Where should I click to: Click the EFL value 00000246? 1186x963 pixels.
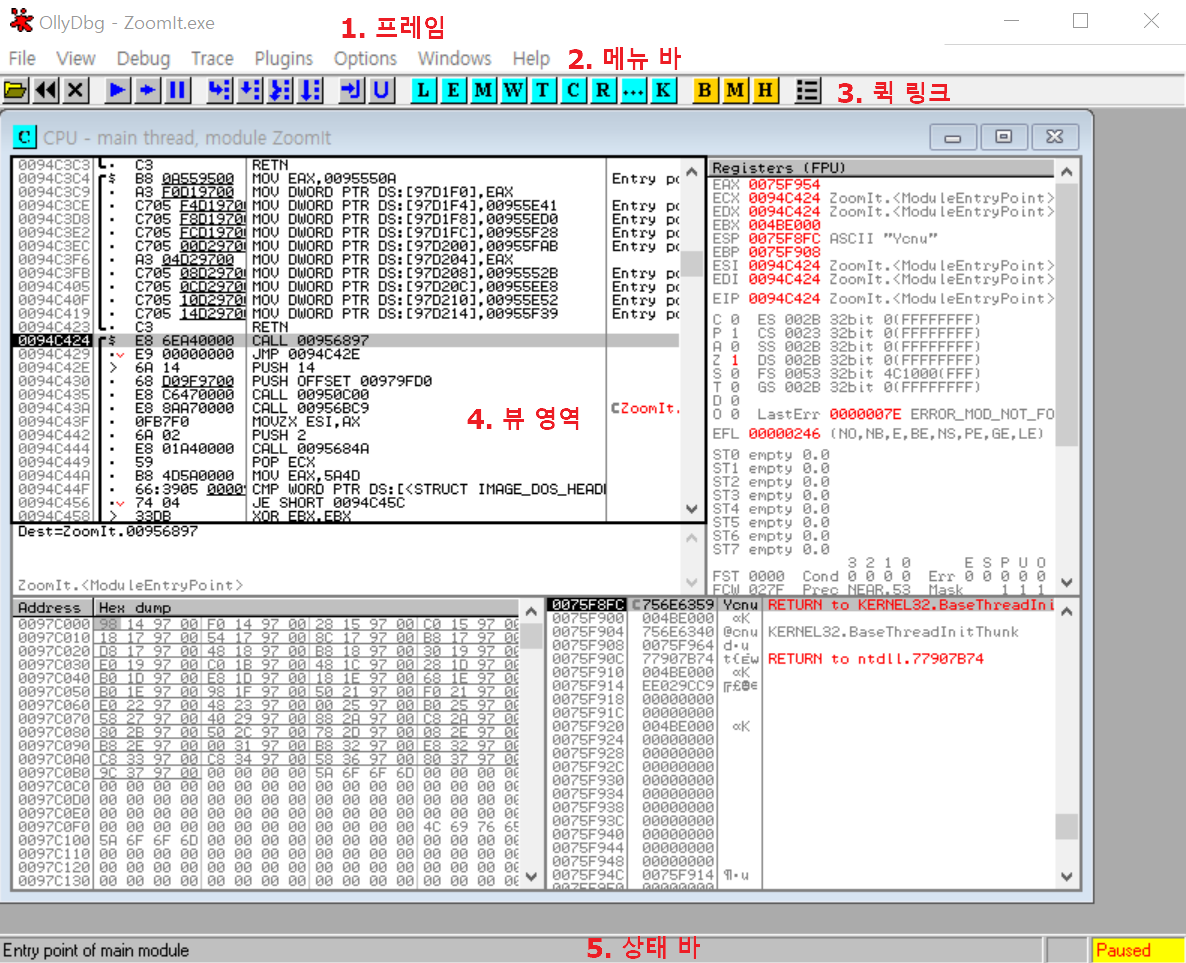(x=784, y=433)
